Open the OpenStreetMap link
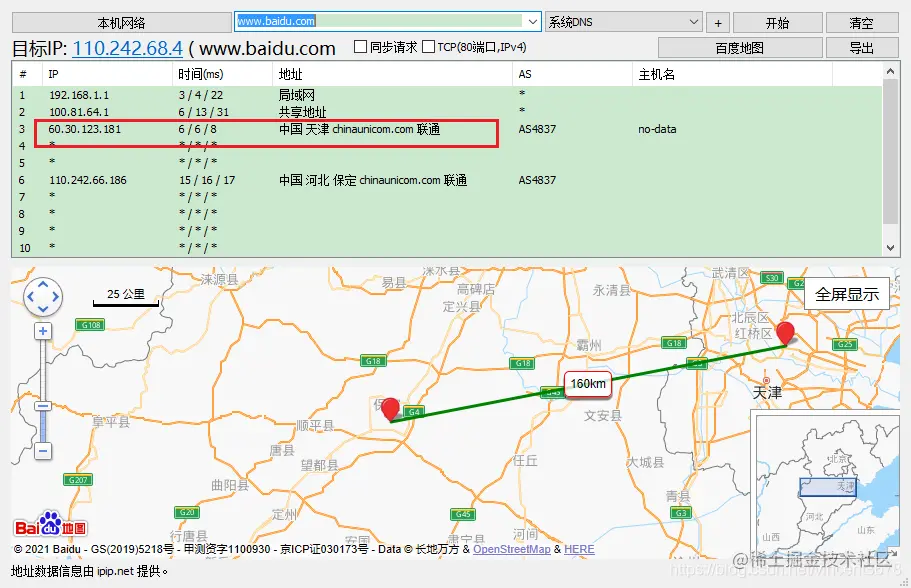The image size is (911, 588). click(512, 549)
